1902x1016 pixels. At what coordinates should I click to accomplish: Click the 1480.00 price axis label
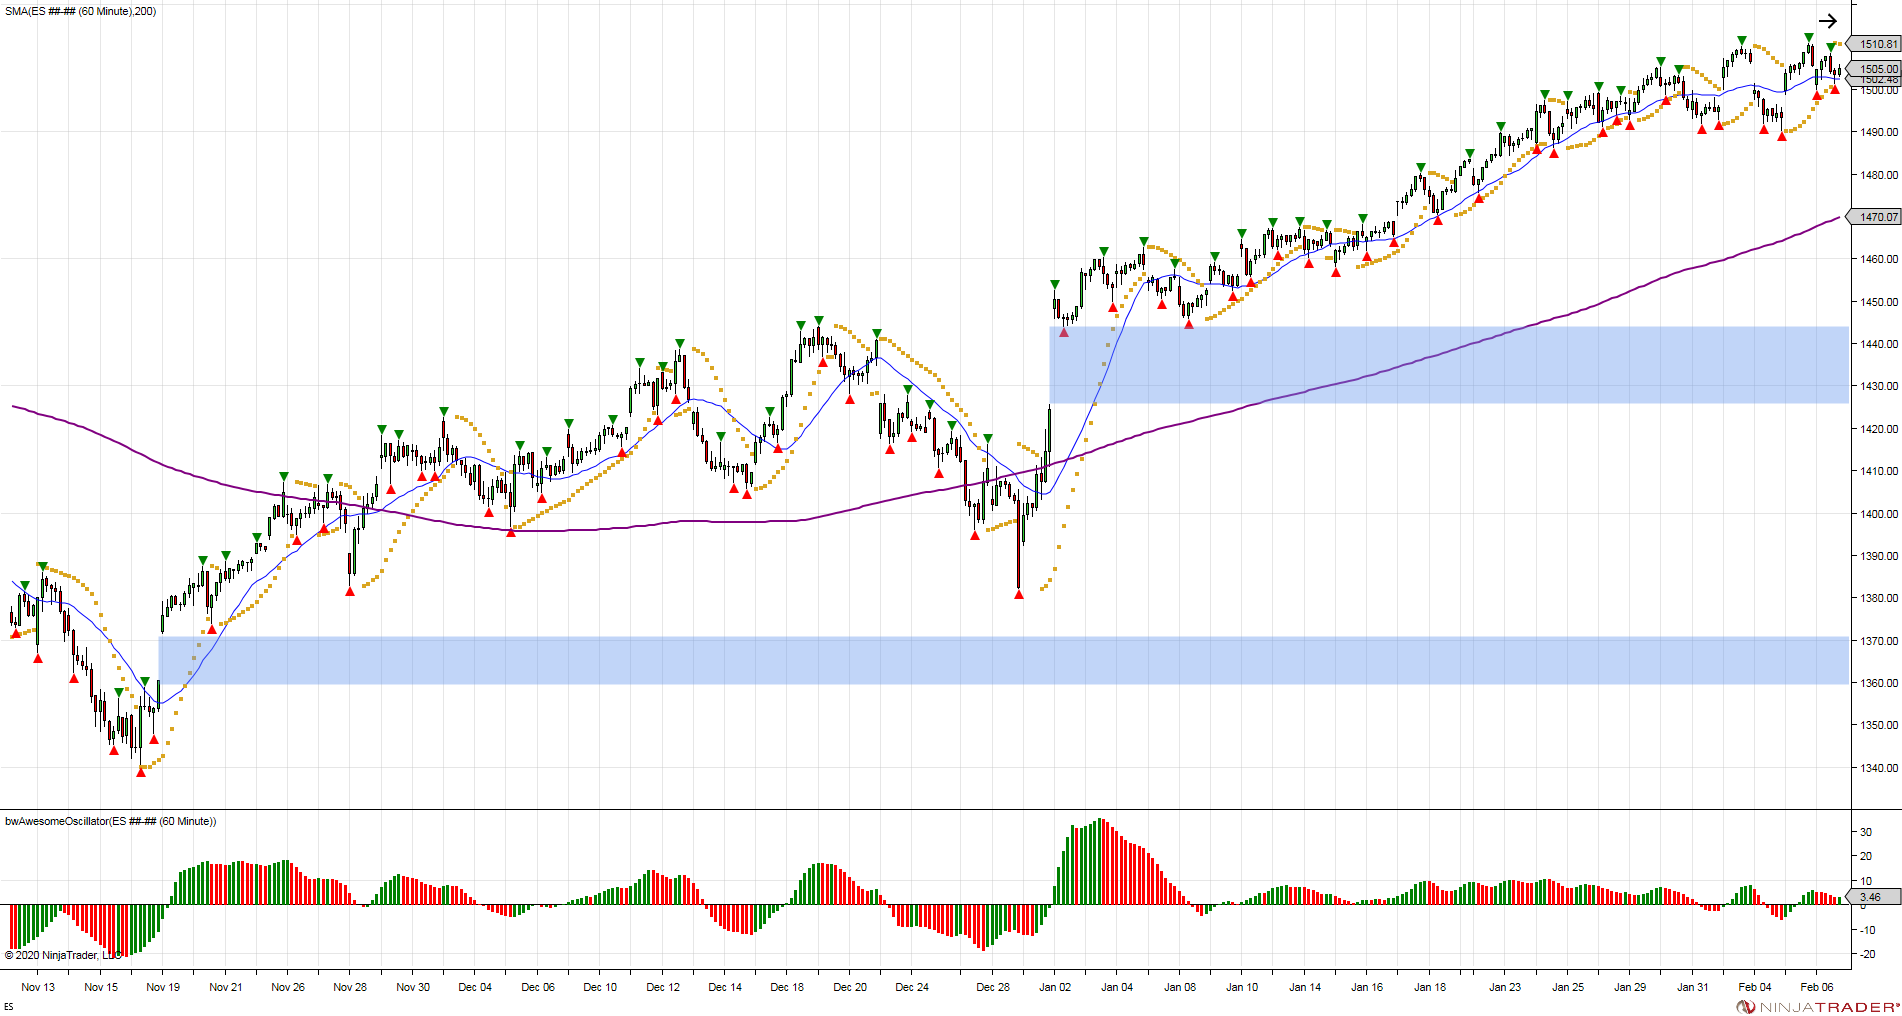pos(1879,175)
